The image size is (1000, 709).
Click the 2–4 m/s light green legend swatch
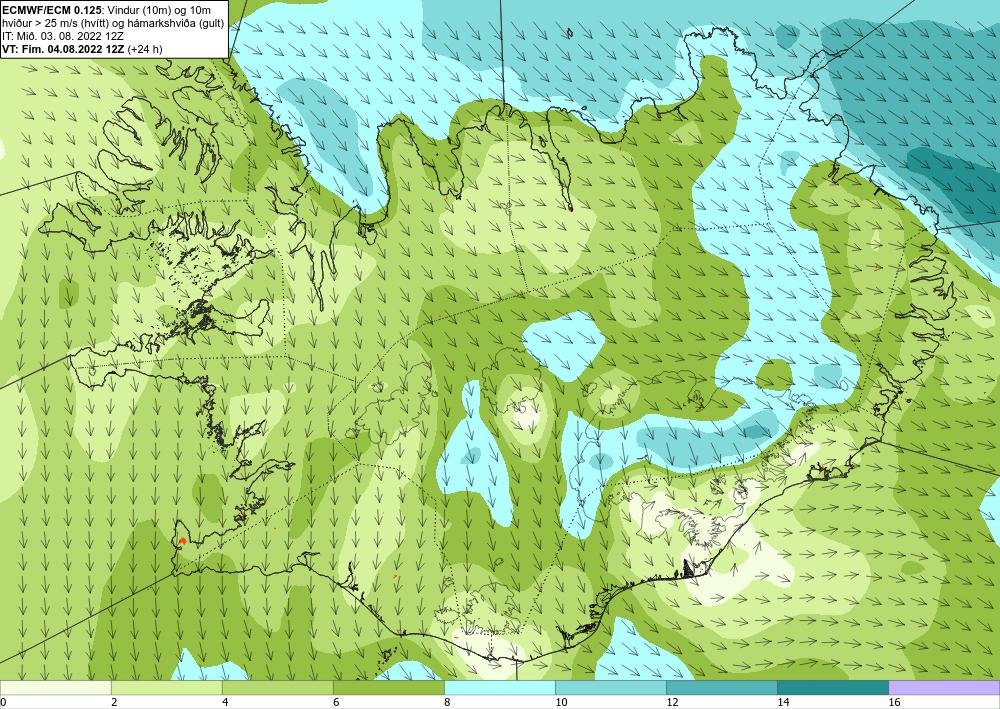[x=166, y=687]
